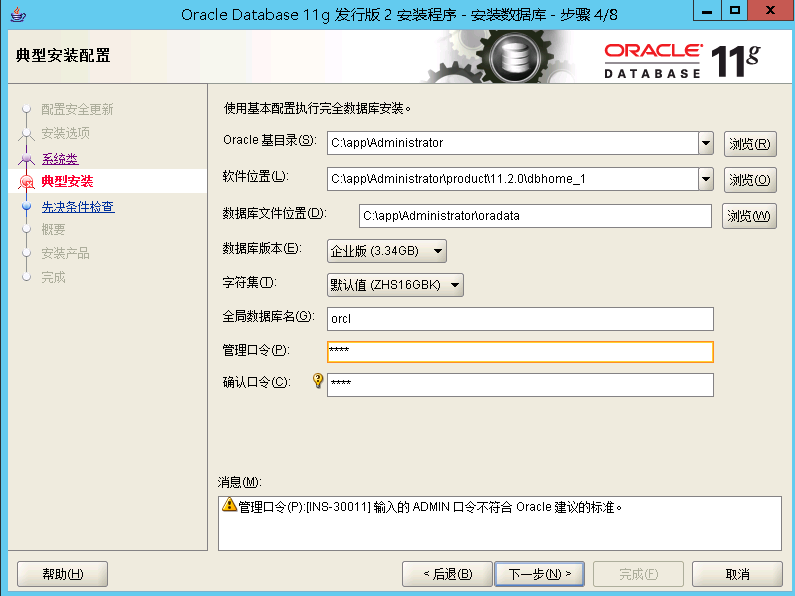Screen dimensions: 795x596
Task: Click the warning icon in message box
Action: pos(229,505)
